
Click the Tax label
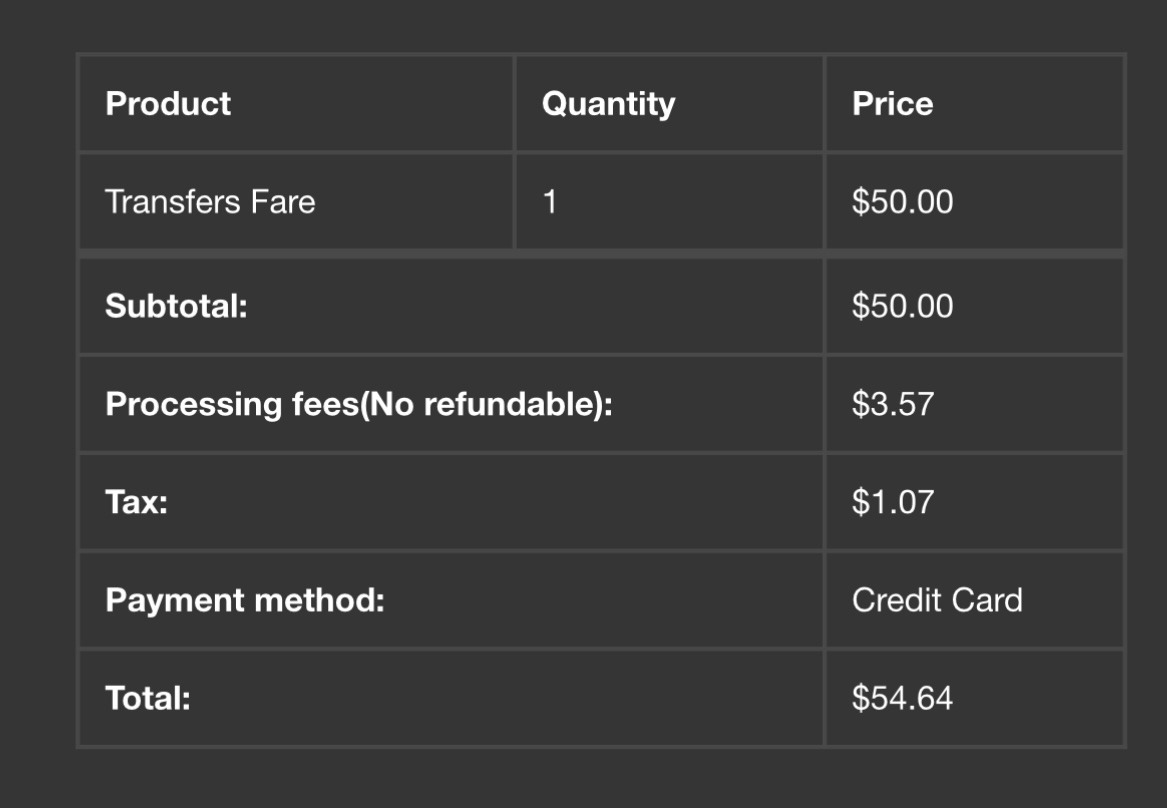[136, 502]
